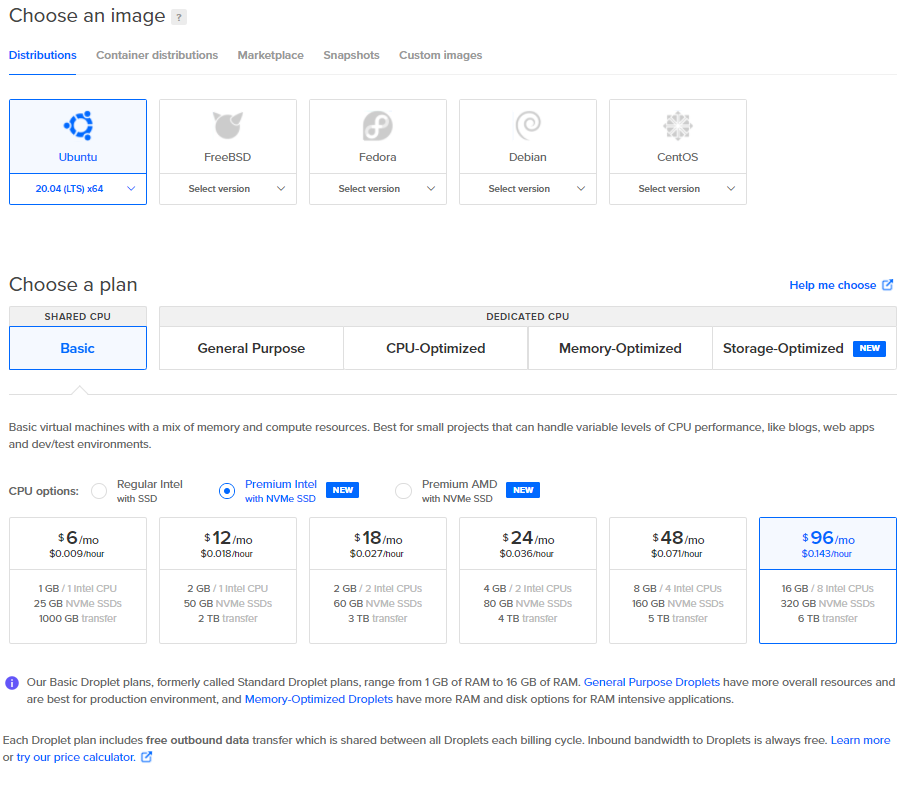Choose the $24/mo droplet plan
This screenshot has height=809, width=902.
(528, 580)
